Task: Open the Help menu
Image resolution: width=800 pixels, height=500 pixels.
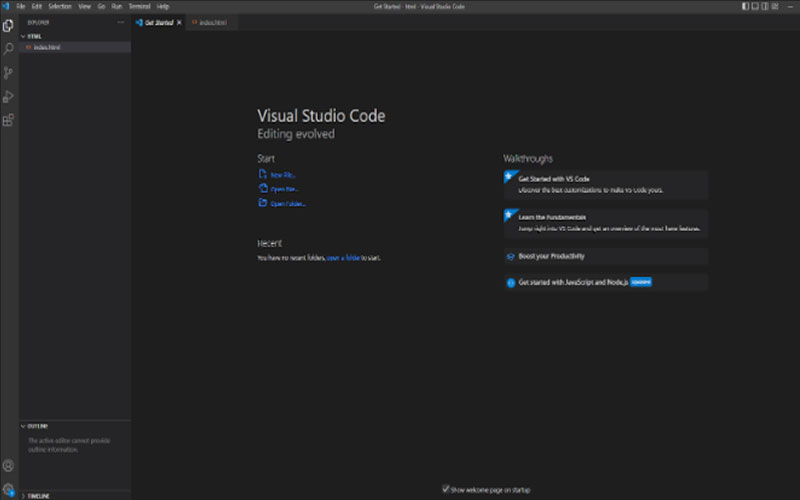Action: click(x=163, y=6)
